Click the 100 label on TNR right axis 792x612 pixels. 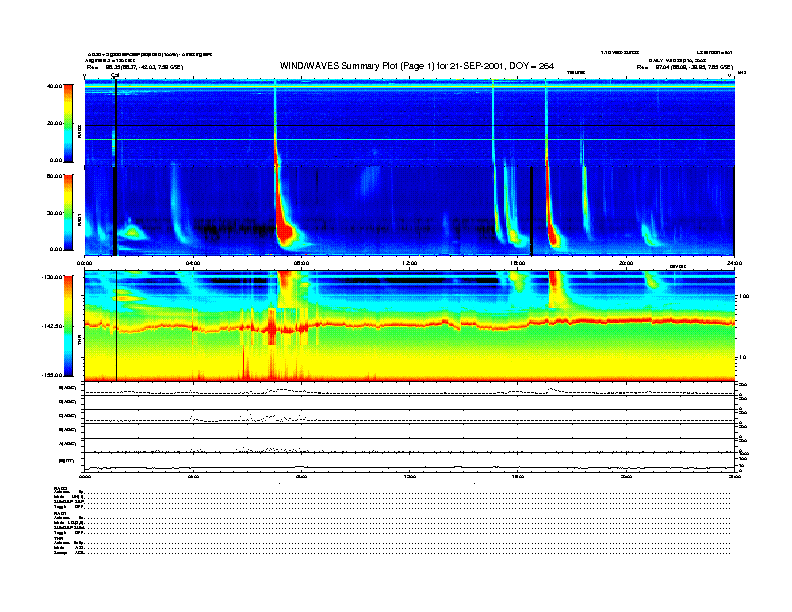point(743,296)
